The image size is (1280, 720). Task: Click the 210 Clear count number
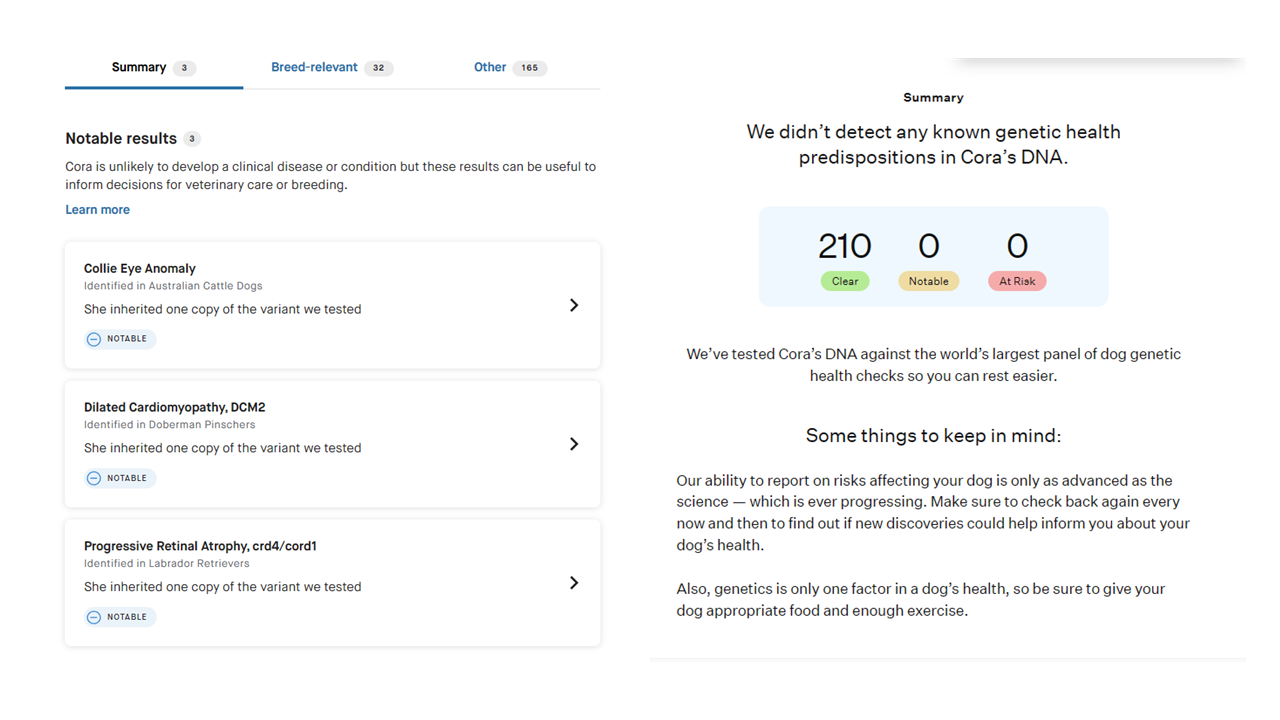pyautogui.click(x=845, y=245)
